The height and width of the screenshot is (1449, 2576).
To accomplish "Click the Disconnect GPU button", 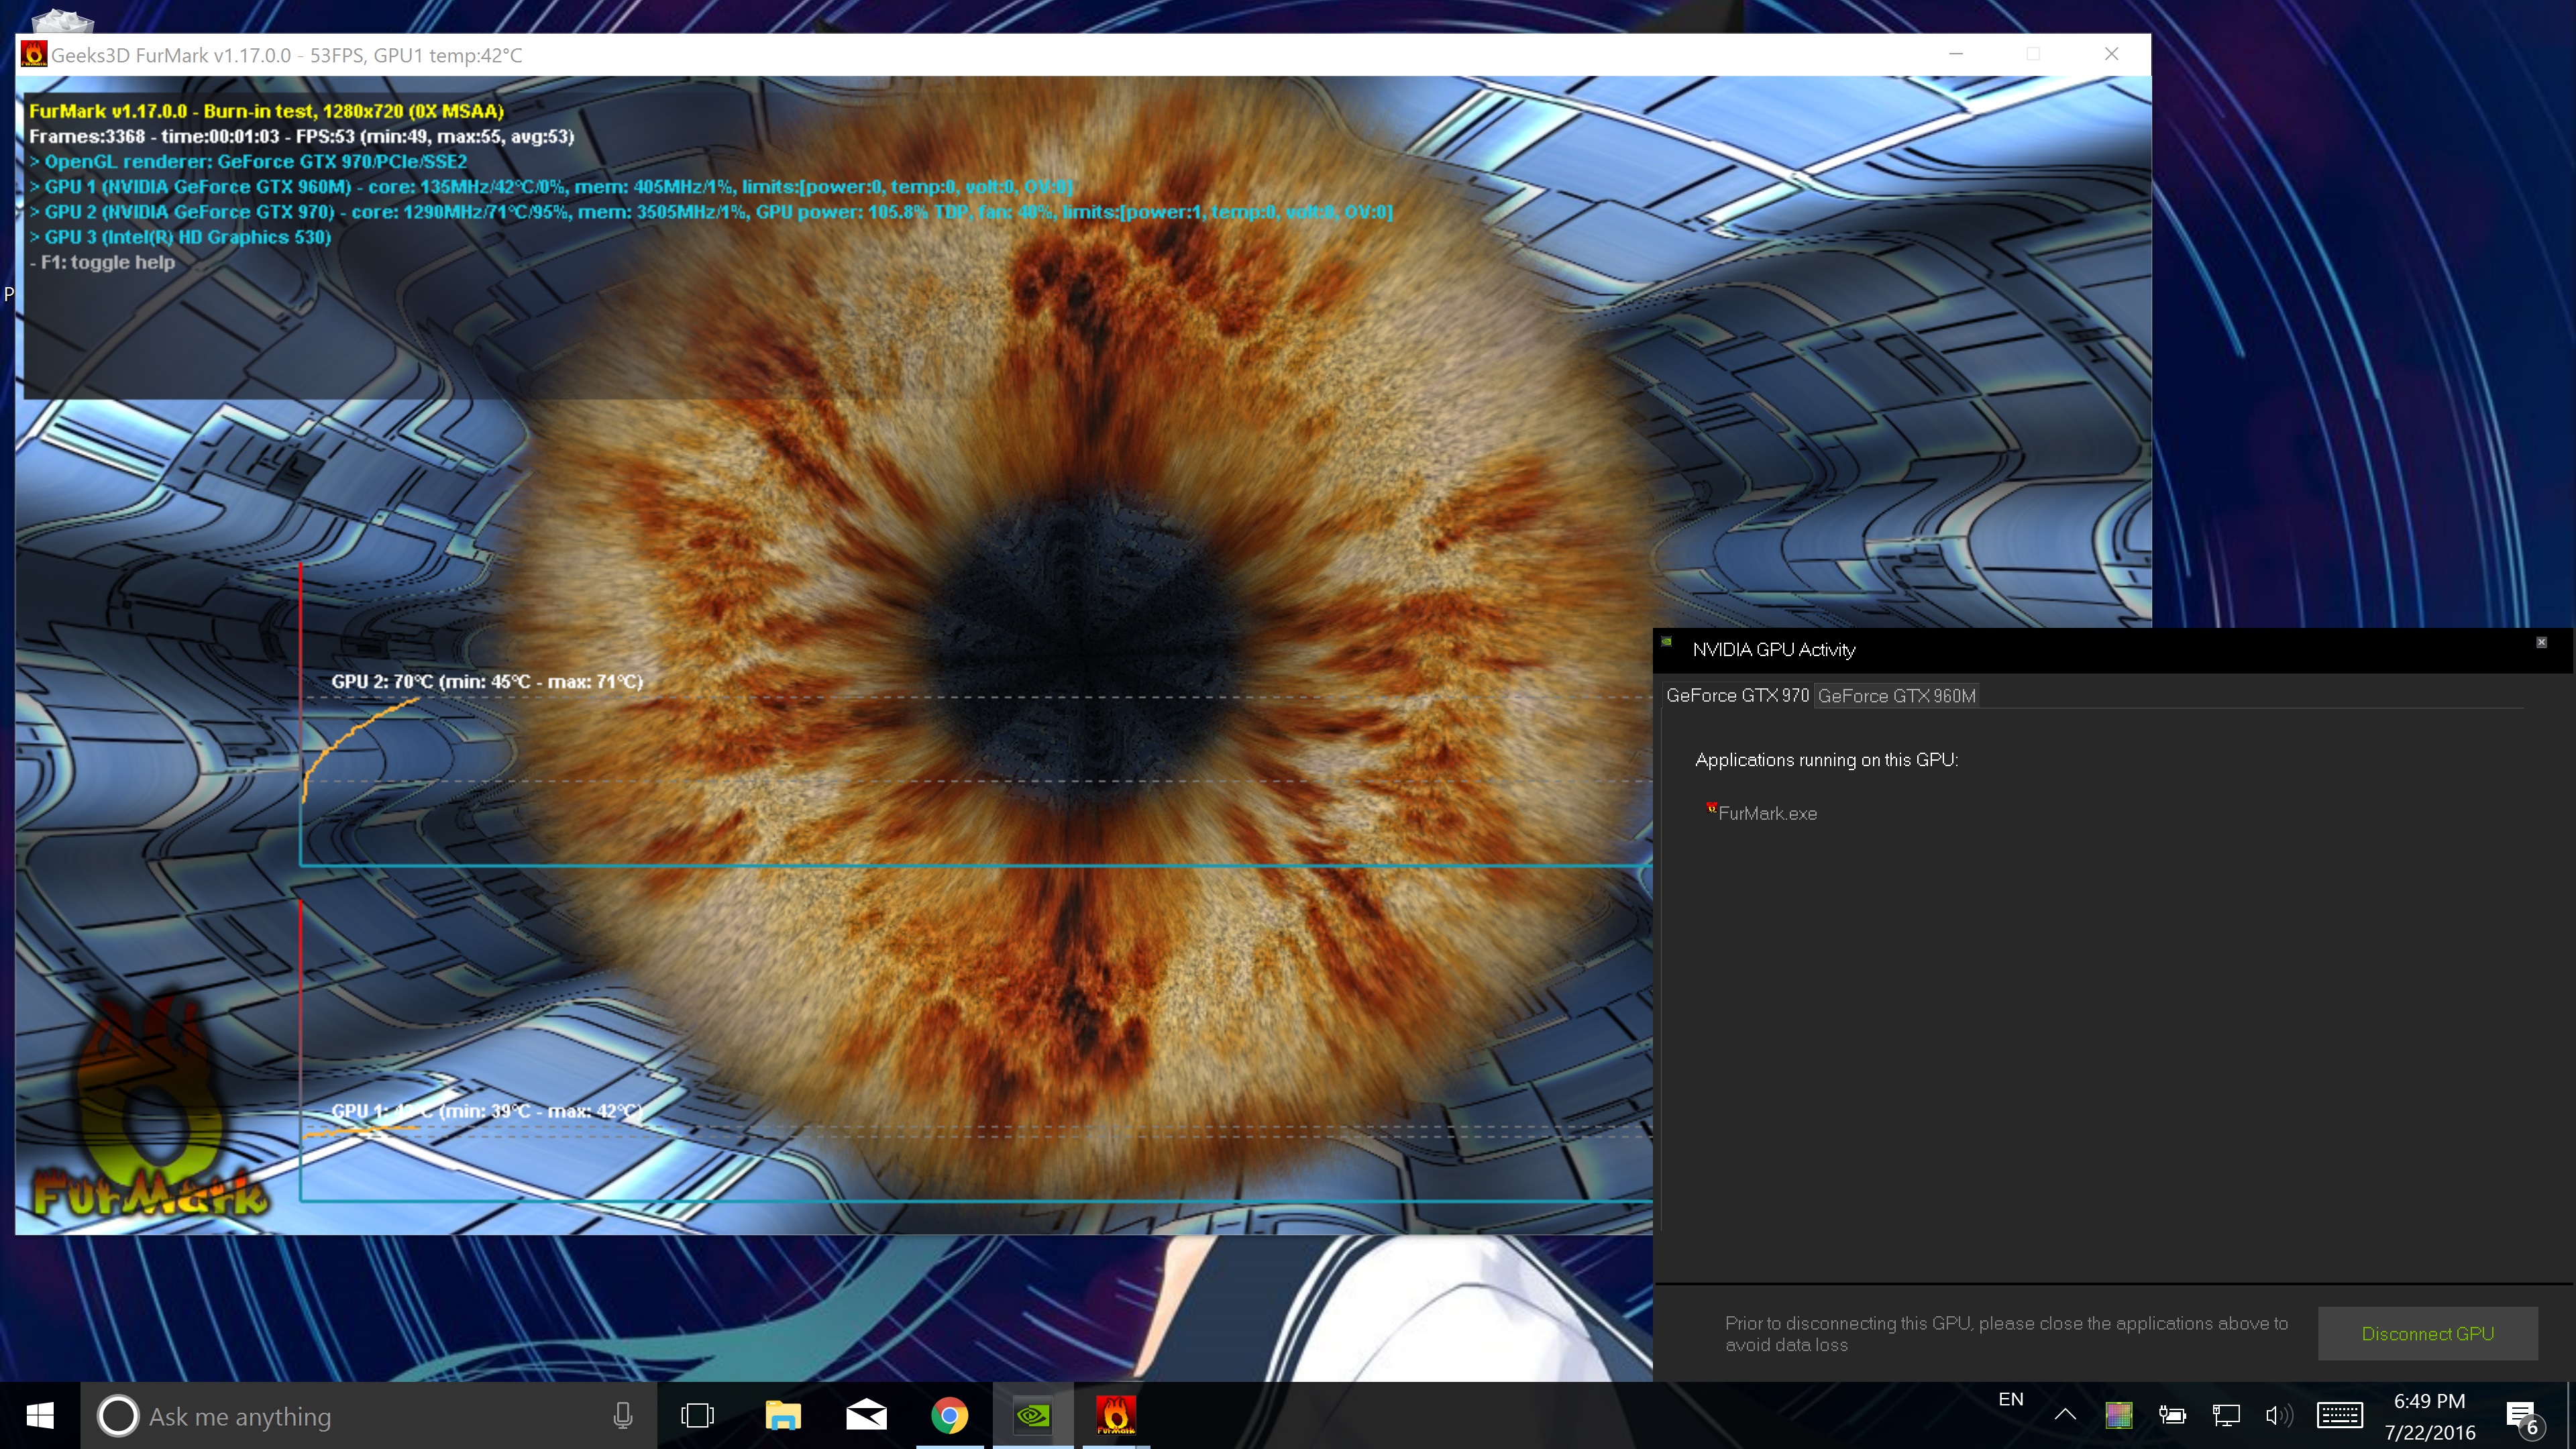I will point(2427,1333).
